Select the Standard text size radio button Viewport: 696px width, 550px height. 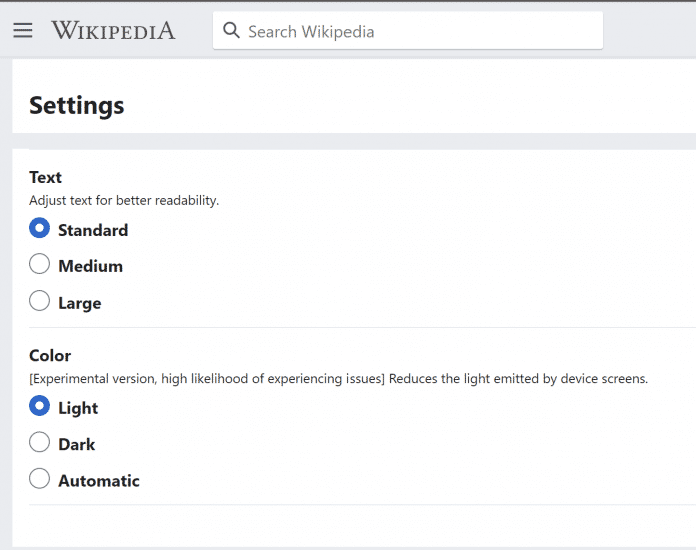point(40,228)
